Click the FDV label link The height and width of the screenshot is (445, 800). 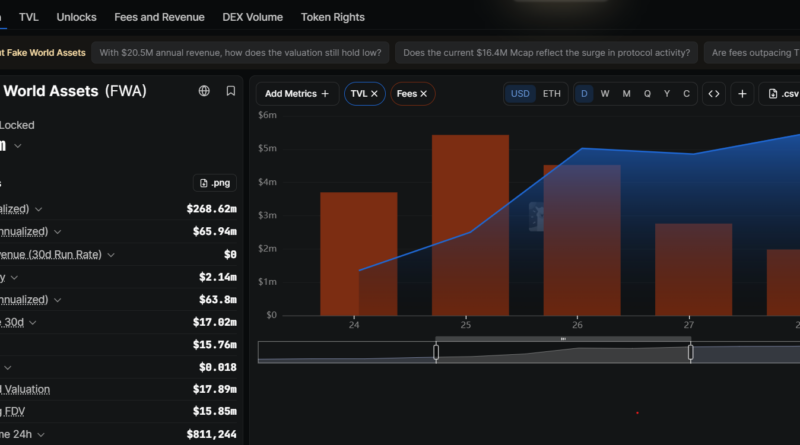coord(13,411)
